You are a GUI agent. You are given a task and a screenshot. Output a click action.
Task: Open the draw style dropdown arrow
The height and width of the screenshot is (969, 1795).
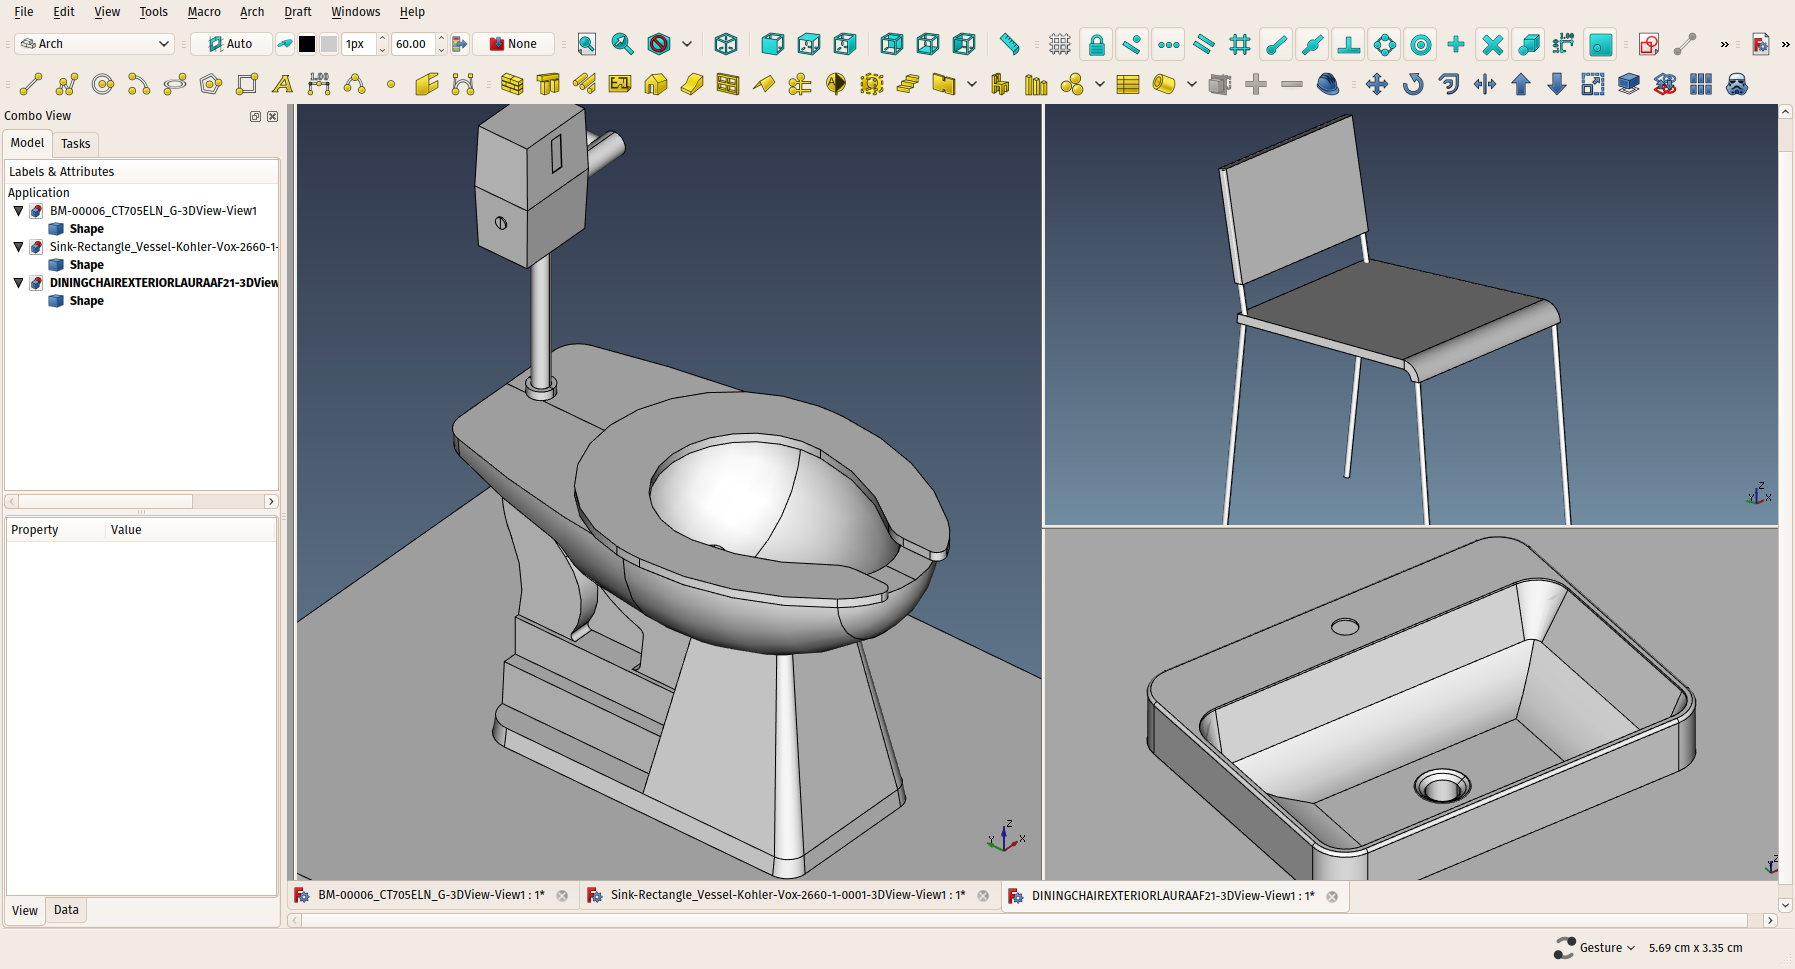687,44
